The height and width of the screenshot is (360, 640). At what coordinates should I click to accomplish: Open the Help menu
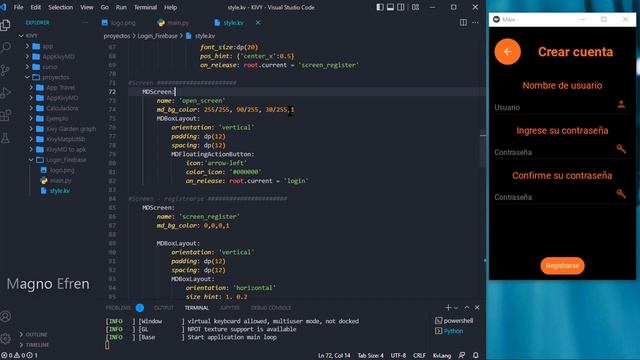tap(171, 7)
